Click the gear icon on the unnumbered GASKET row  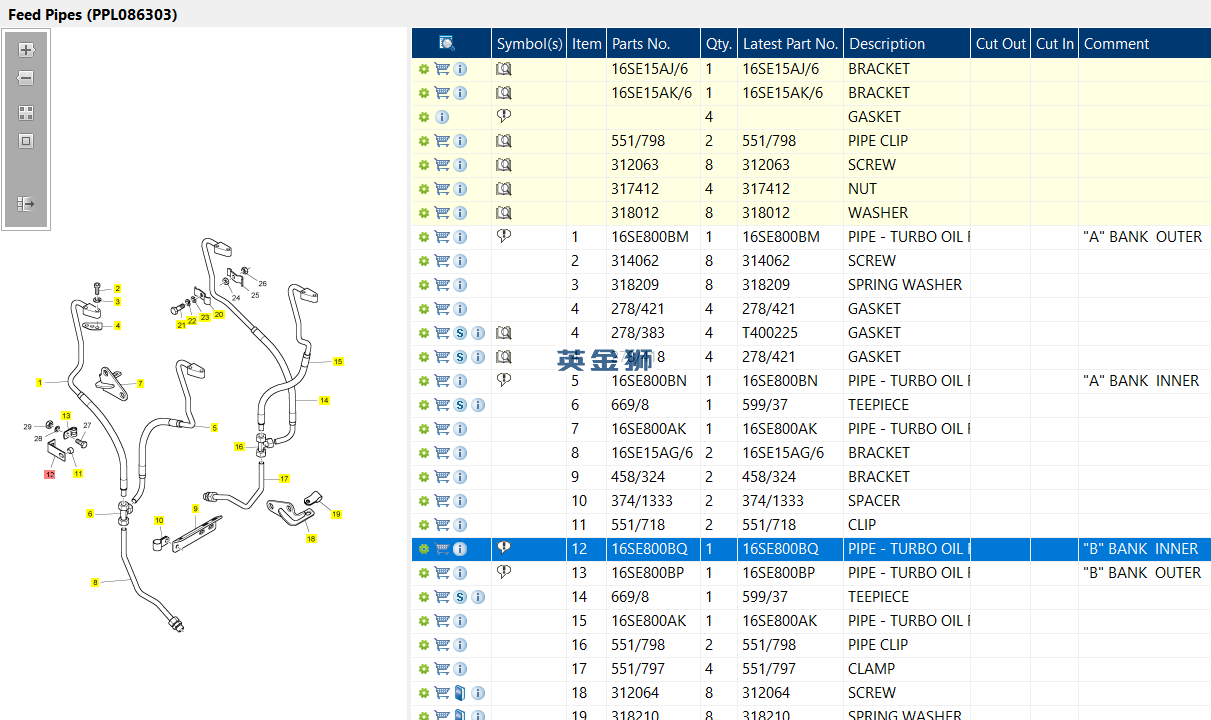pos(424,117)
